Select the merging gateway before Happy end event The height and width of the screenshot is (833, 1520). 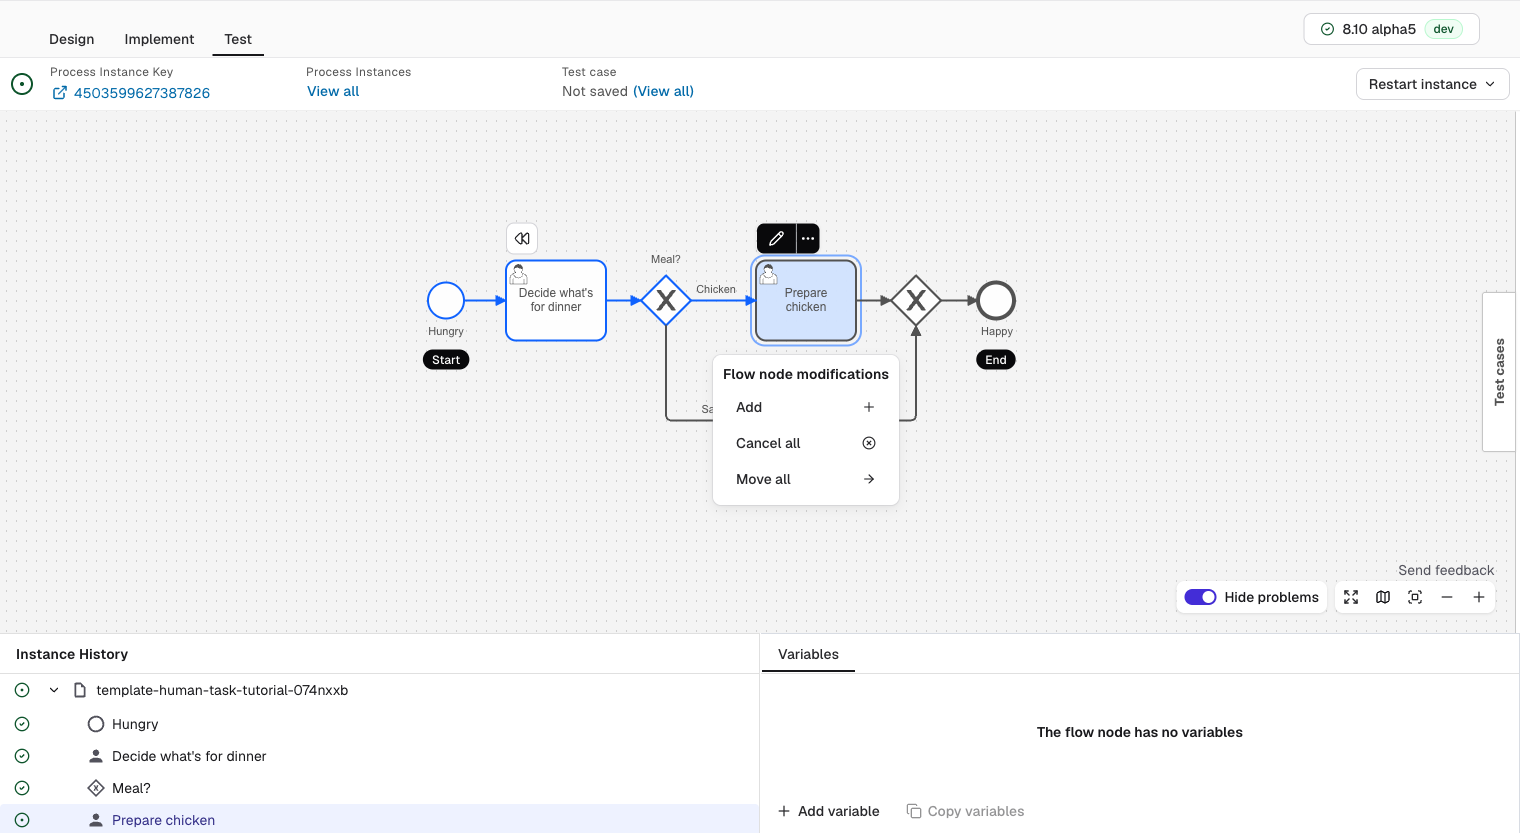[x=916, y=300]
